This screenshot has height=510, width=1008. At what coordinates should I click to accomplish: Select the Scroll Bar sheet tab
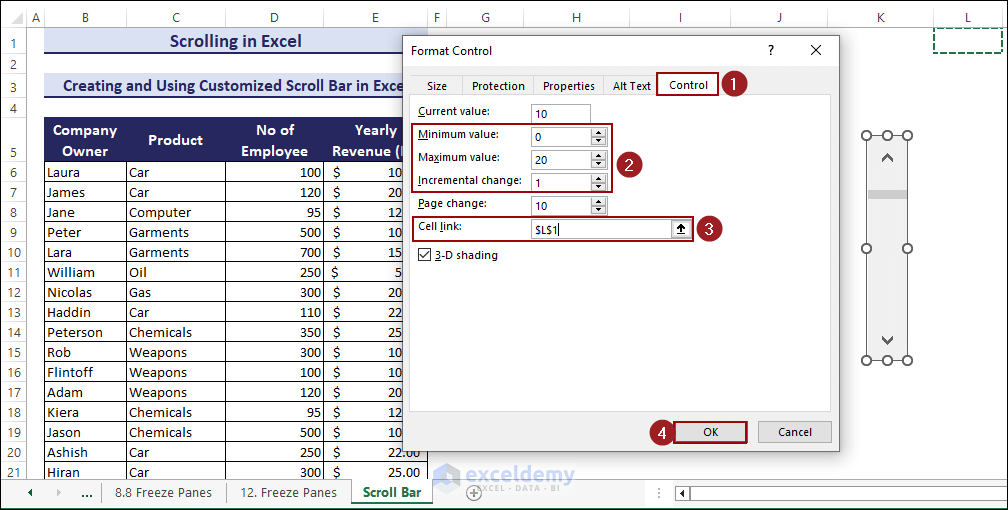pyautogui.click(x=392, y=493)
